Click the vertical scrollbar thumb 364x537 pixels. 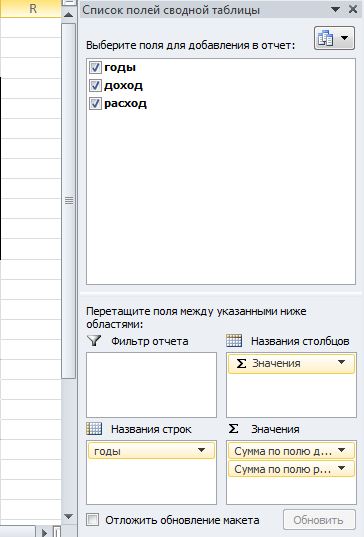click(x=69, y=200)
